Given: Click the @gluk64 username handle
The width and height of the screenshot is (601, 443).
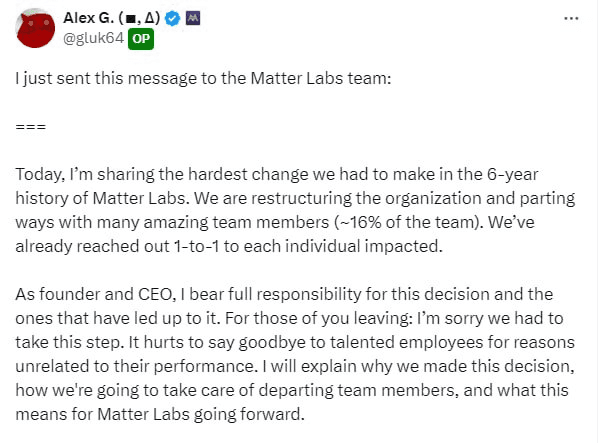Looking at the screenshot, I should click(x=93, y=38).
